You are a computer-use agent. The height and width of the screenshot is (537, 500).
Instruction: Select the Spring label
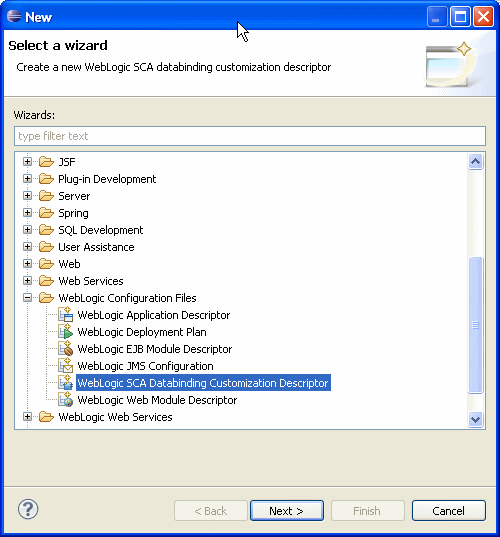pyautogui.click(x=73, y=213)
